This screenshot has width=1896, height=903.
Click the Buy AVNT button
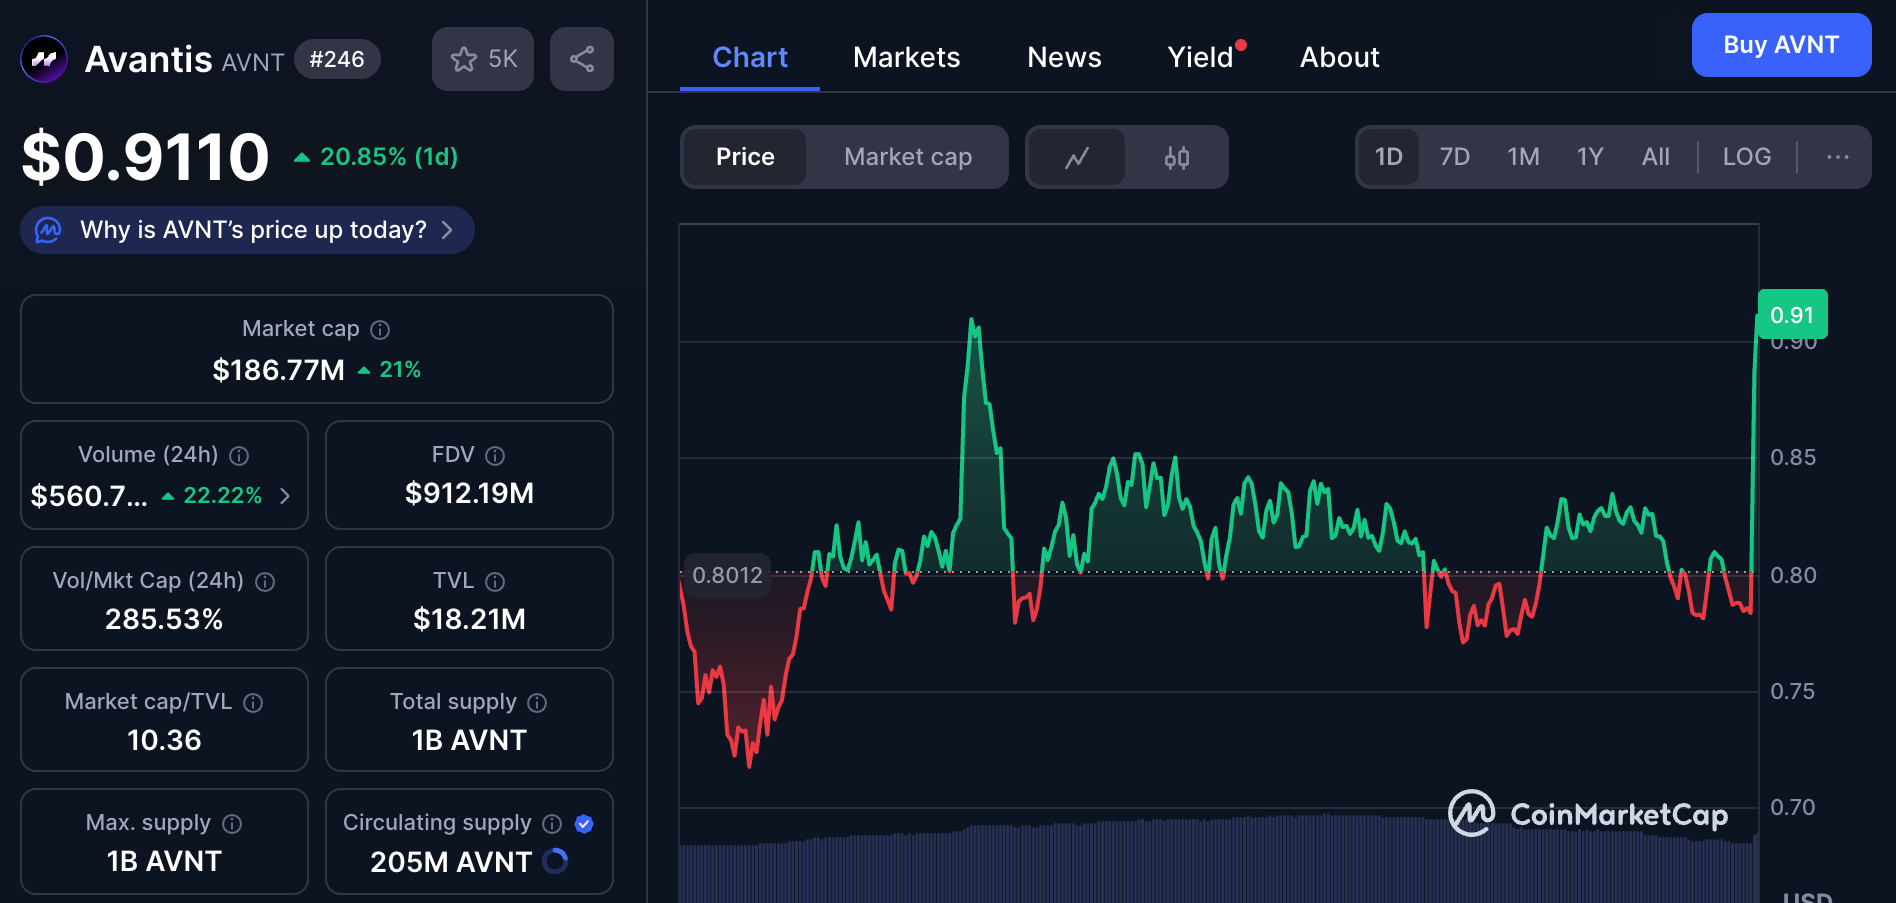(x=1780, y=45)
